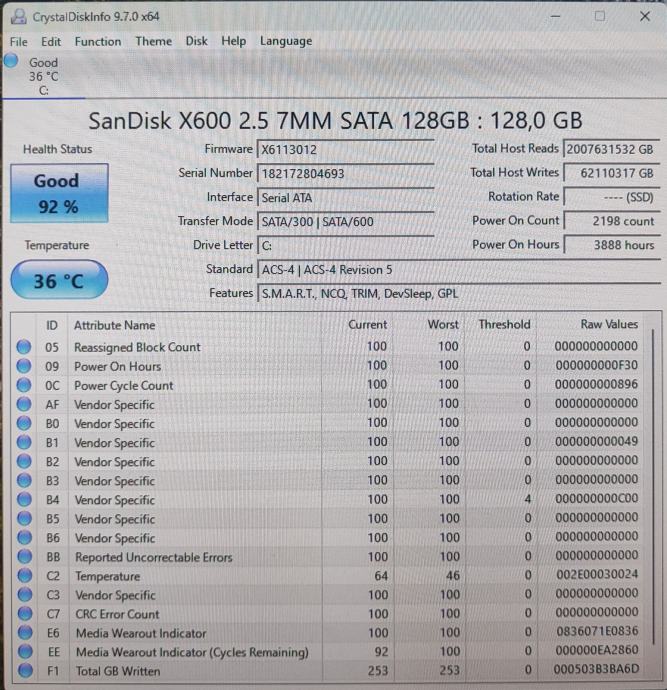Click the CrystalDiskInfo app icon in title bar
Viewport: 667px width, 690px height.
click(18, 17)
